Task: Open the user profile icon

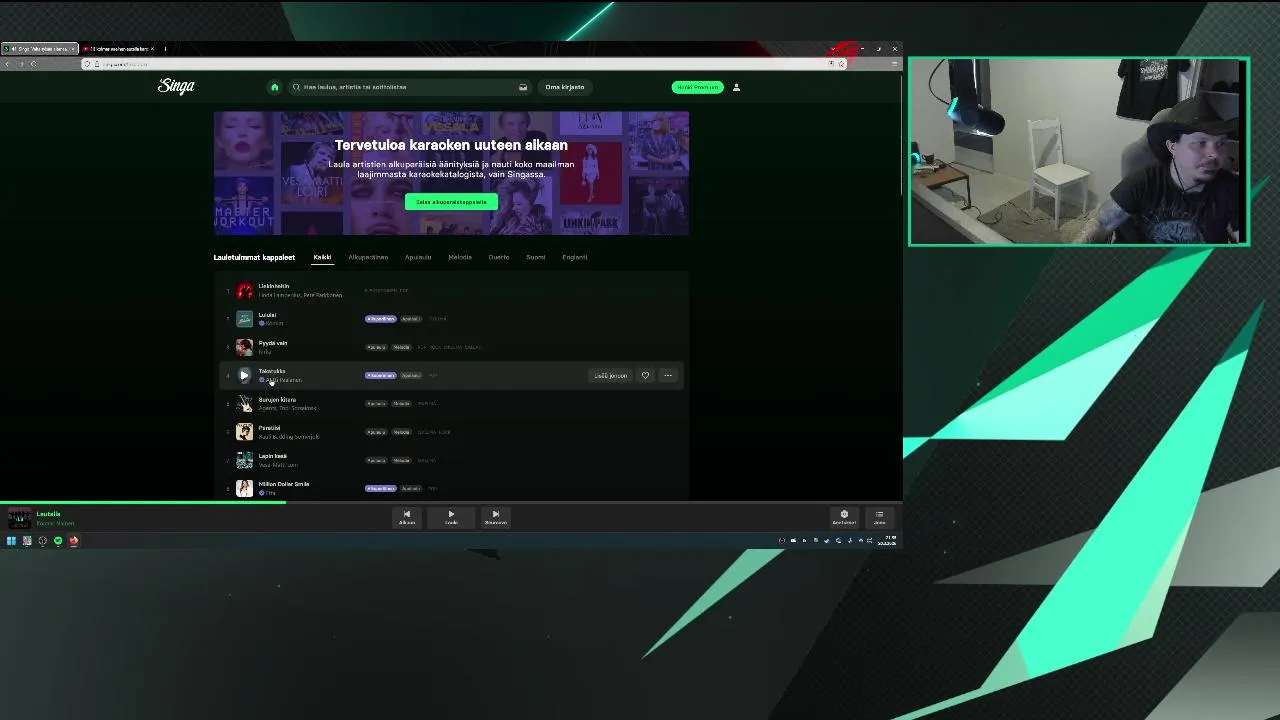Action: (x=736, y=87)
